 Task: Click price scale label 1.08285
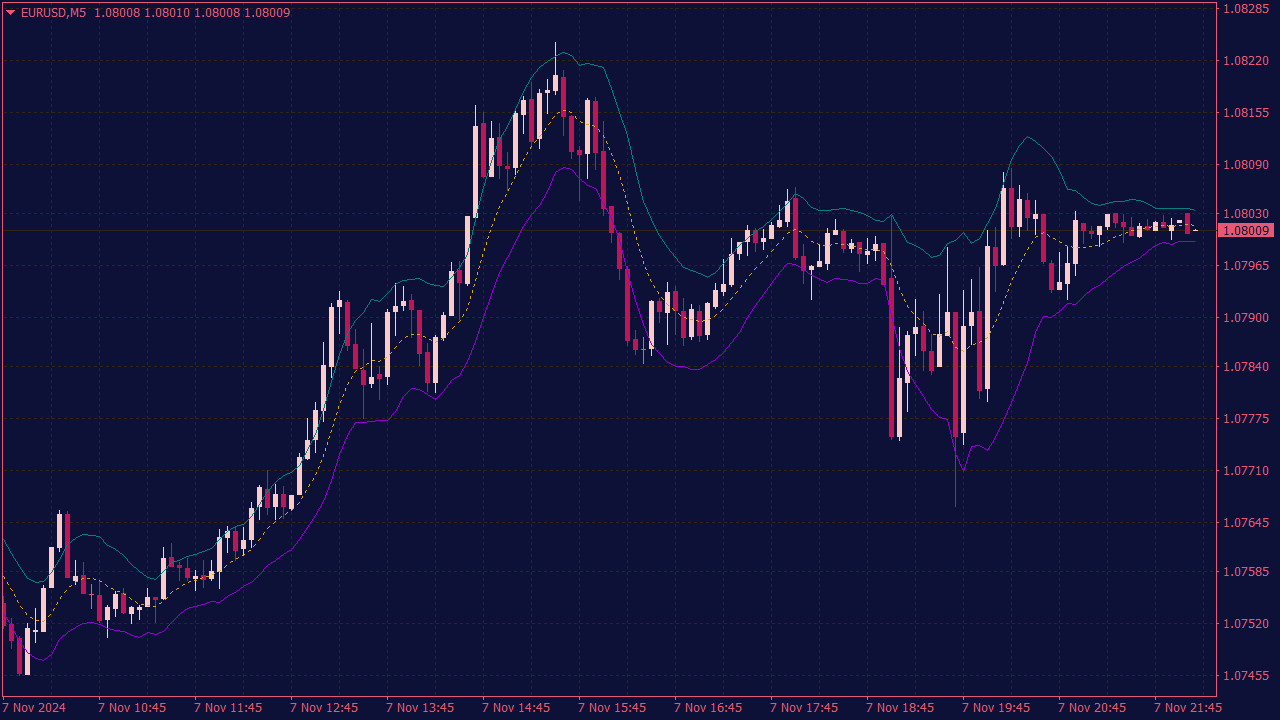point(1246,8)
